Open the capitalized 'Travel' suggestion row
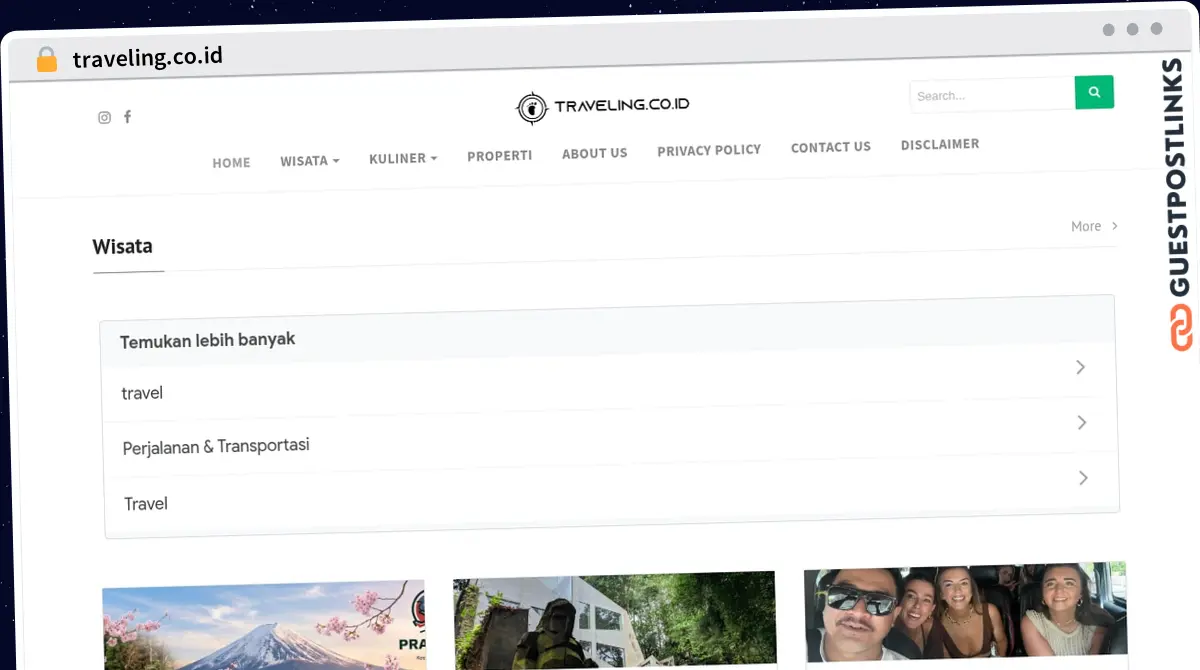Screen dimensions: 1200x670 [x=611, y=492]
